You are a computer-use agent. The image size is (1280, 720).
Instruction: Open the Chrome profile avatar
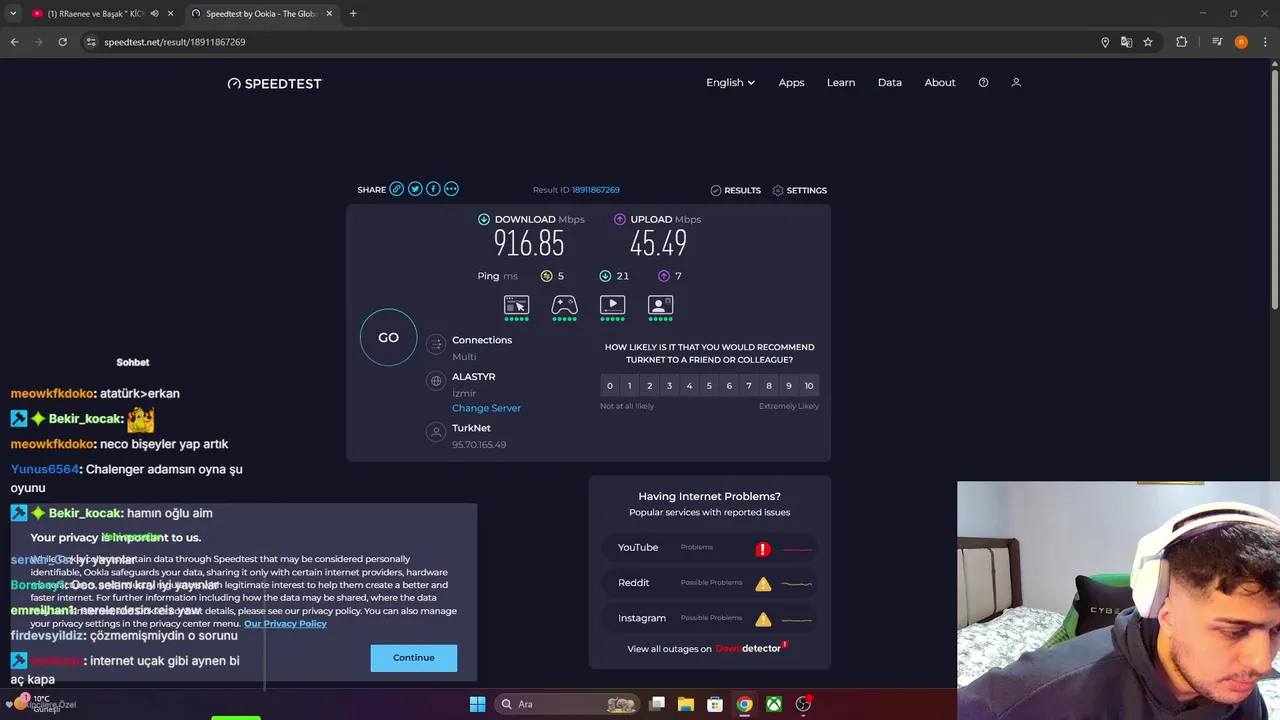[1241, 42]
